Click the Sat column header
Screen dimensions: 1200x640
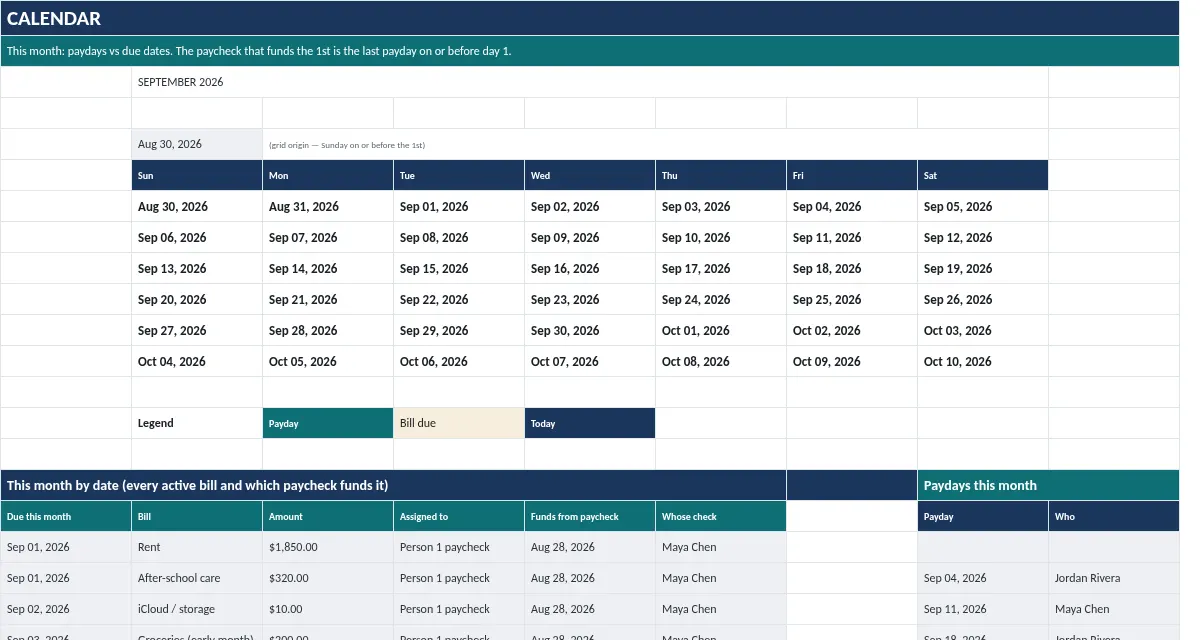(983, 175)
